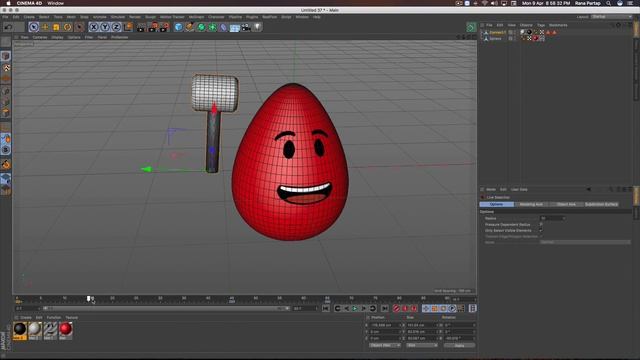The image size is (640, 360).
Task: Open Objects menu in Object Manager
Action: tap(526, 25)
